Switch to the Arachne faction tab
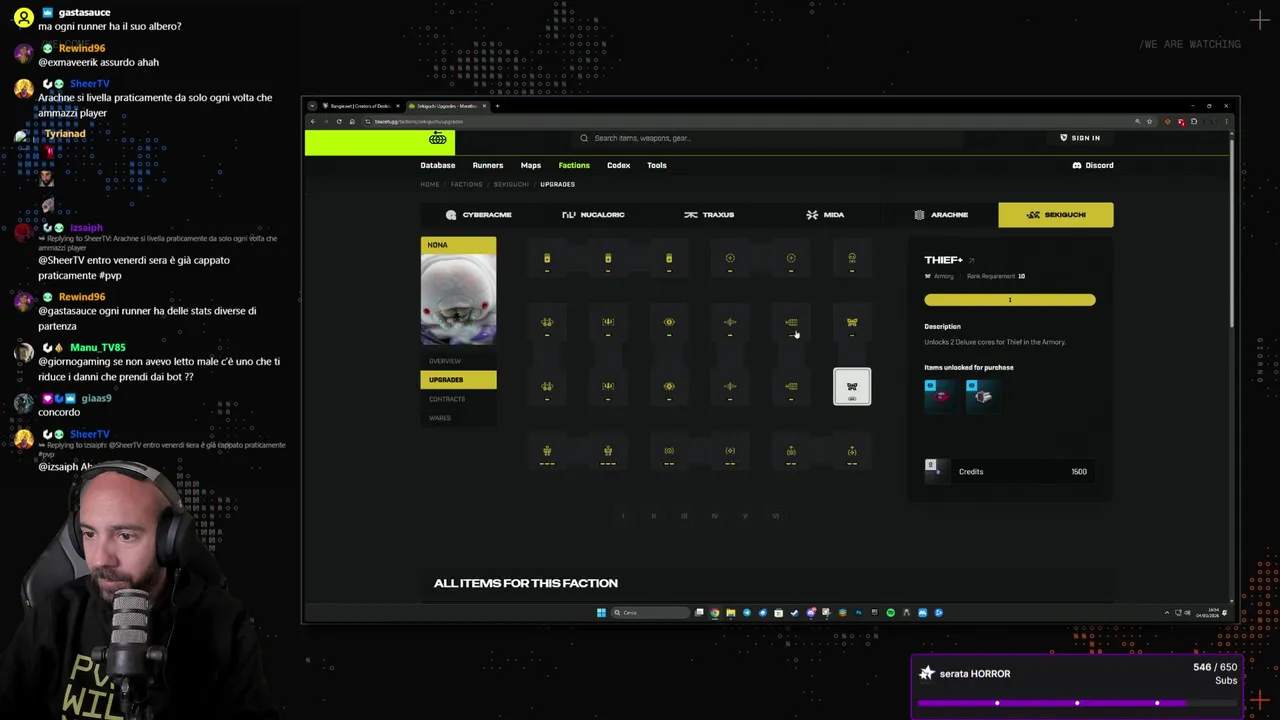The width and height of the screenshot is (1280, 720). click(940, 215)
